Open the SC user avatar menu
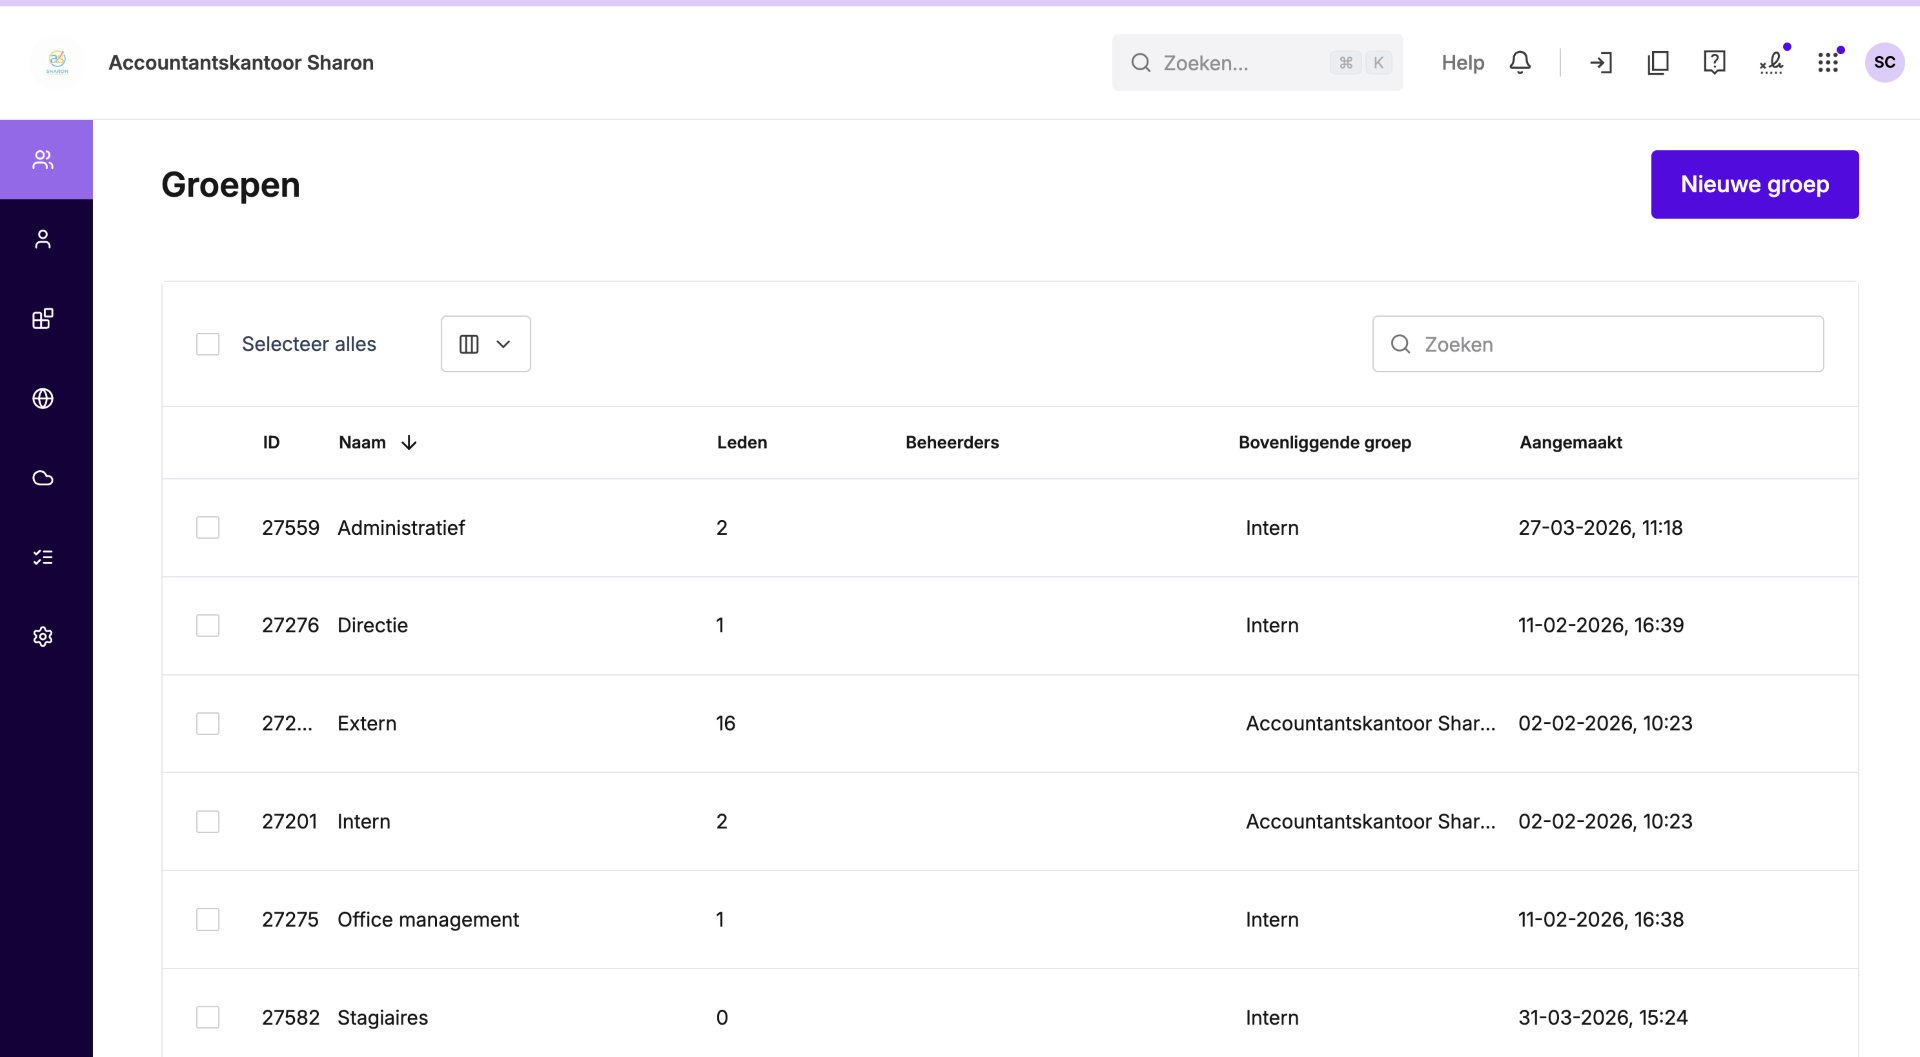This screenshot has width=1920, height=1057. point(1885,62)
